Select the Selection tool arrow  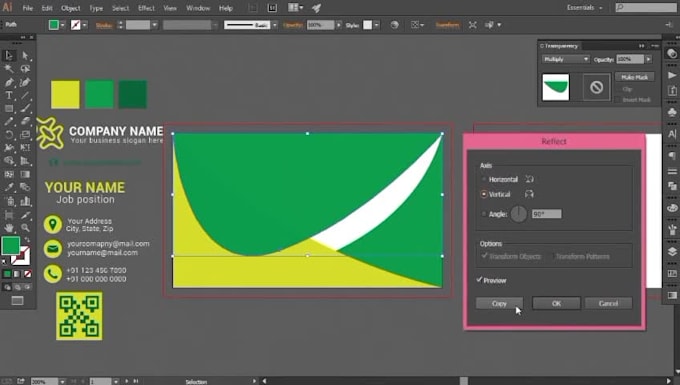coord(9,55)
